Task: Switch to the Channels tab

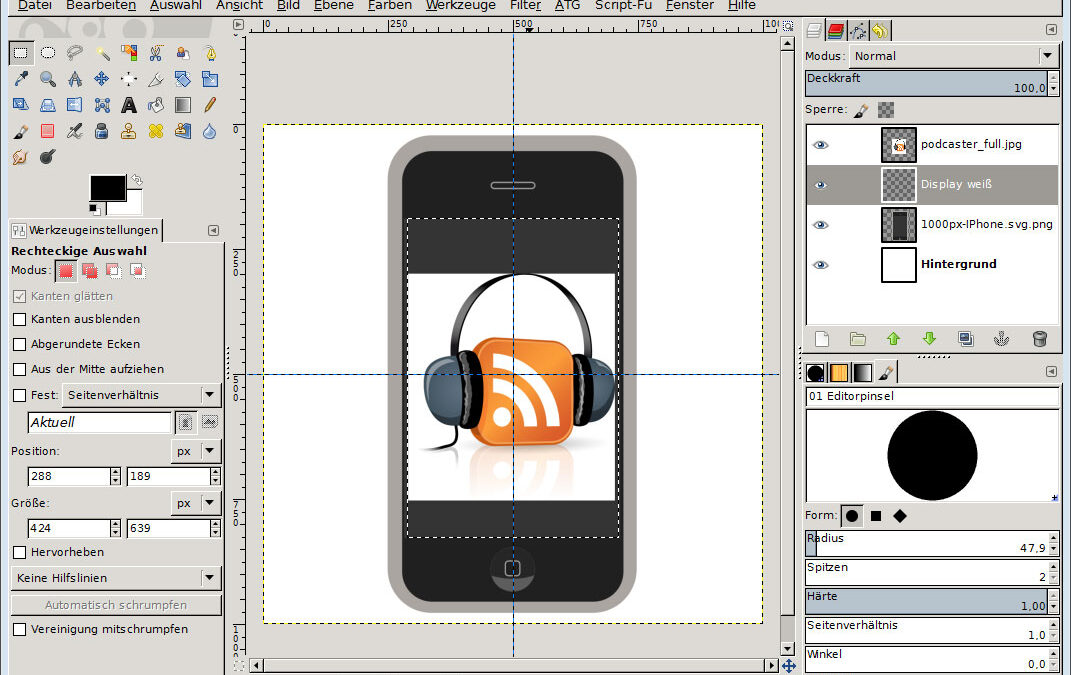Action: (836, 31)
